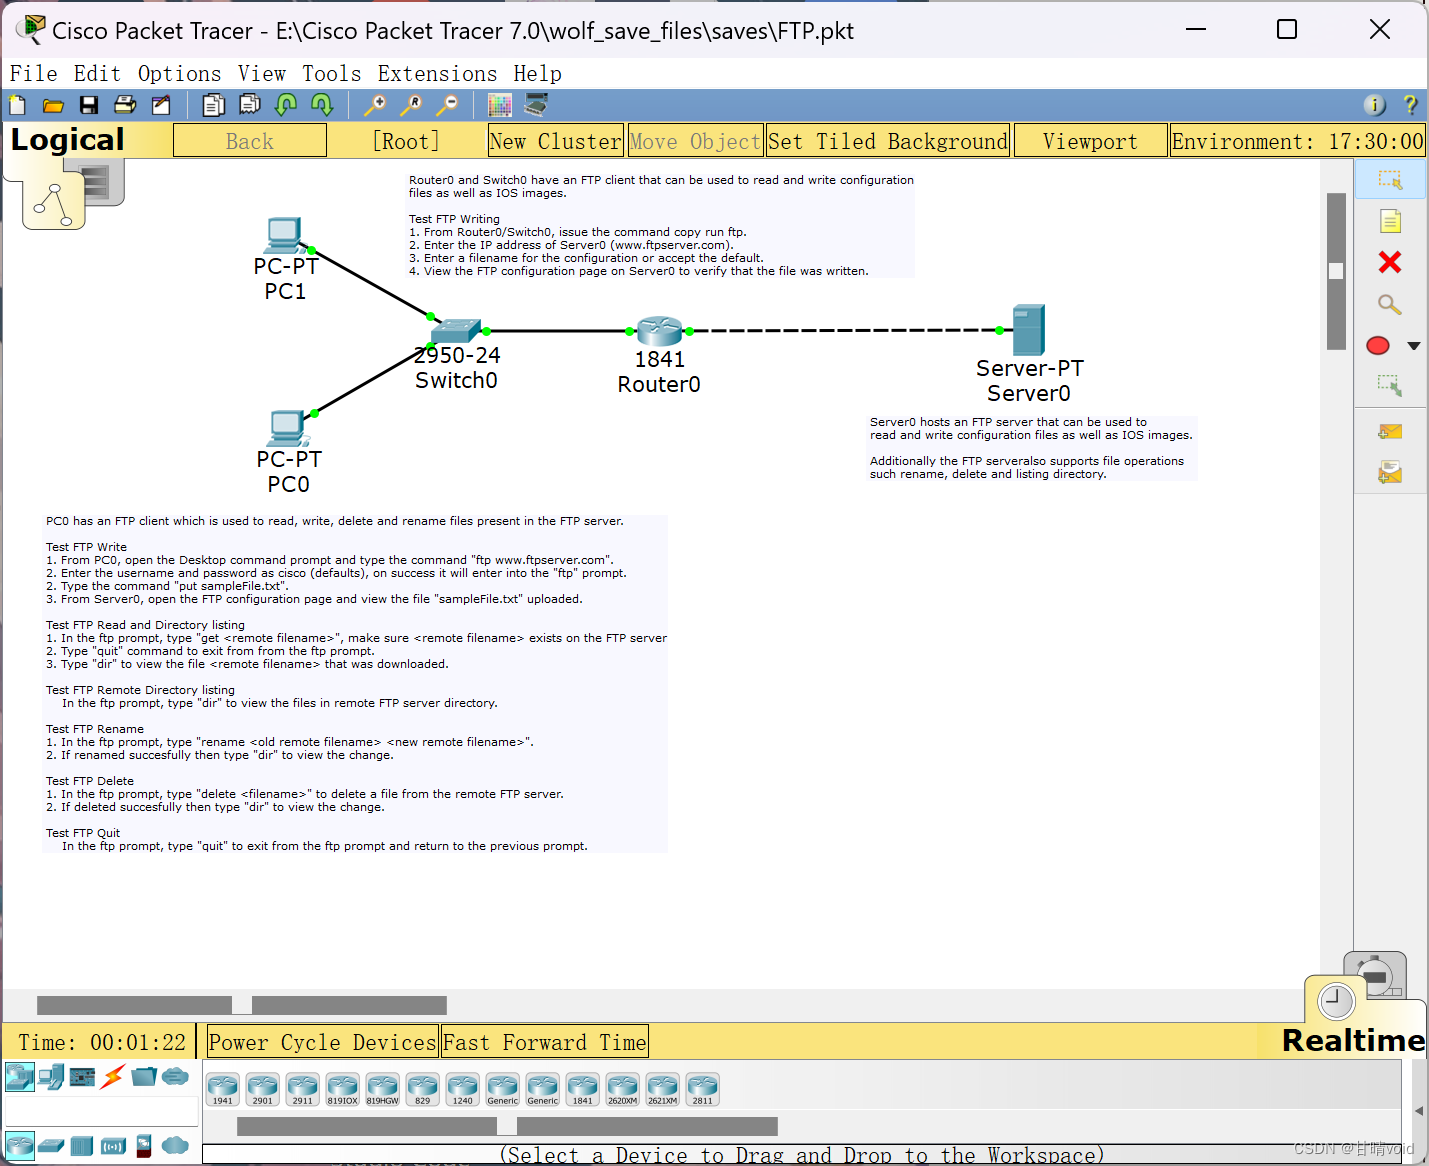This screenshot has height=1166, width=1429.
Task: Choose the red X Delete tool
Action: pos(1390,262)
